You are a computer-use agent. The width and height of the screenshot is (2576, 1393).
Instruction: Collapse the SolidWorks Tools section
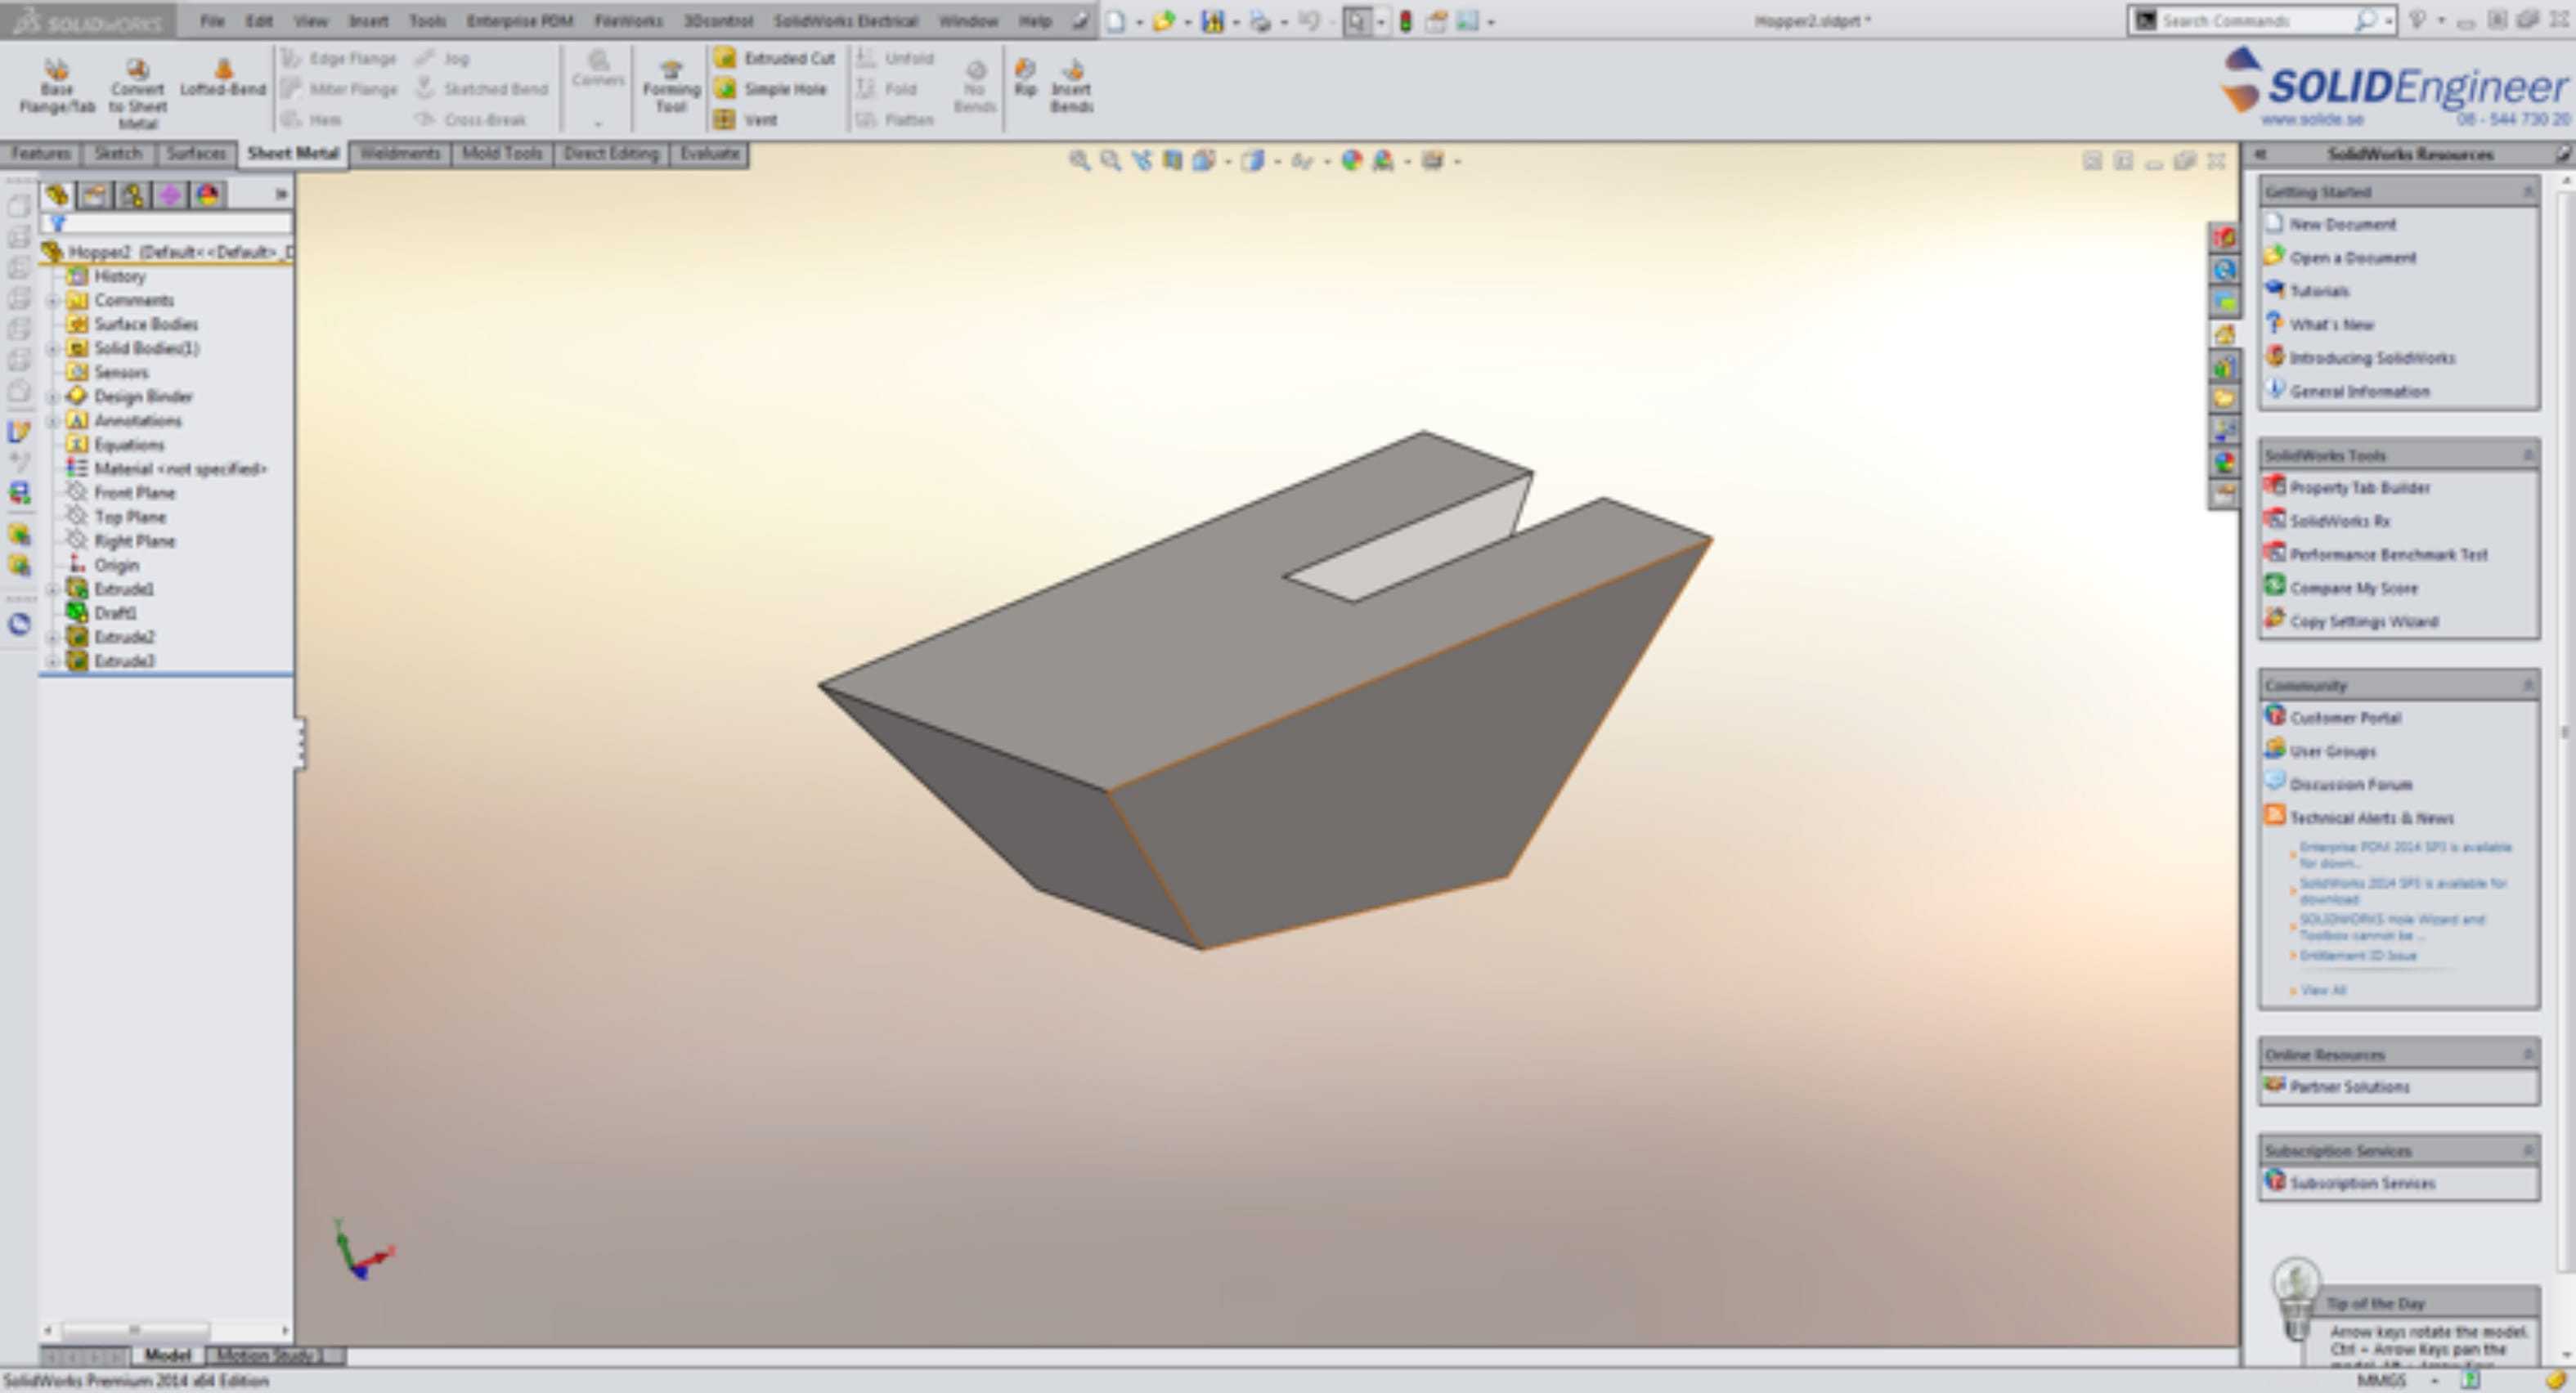pyautogui.click(x=2528, y=455)
